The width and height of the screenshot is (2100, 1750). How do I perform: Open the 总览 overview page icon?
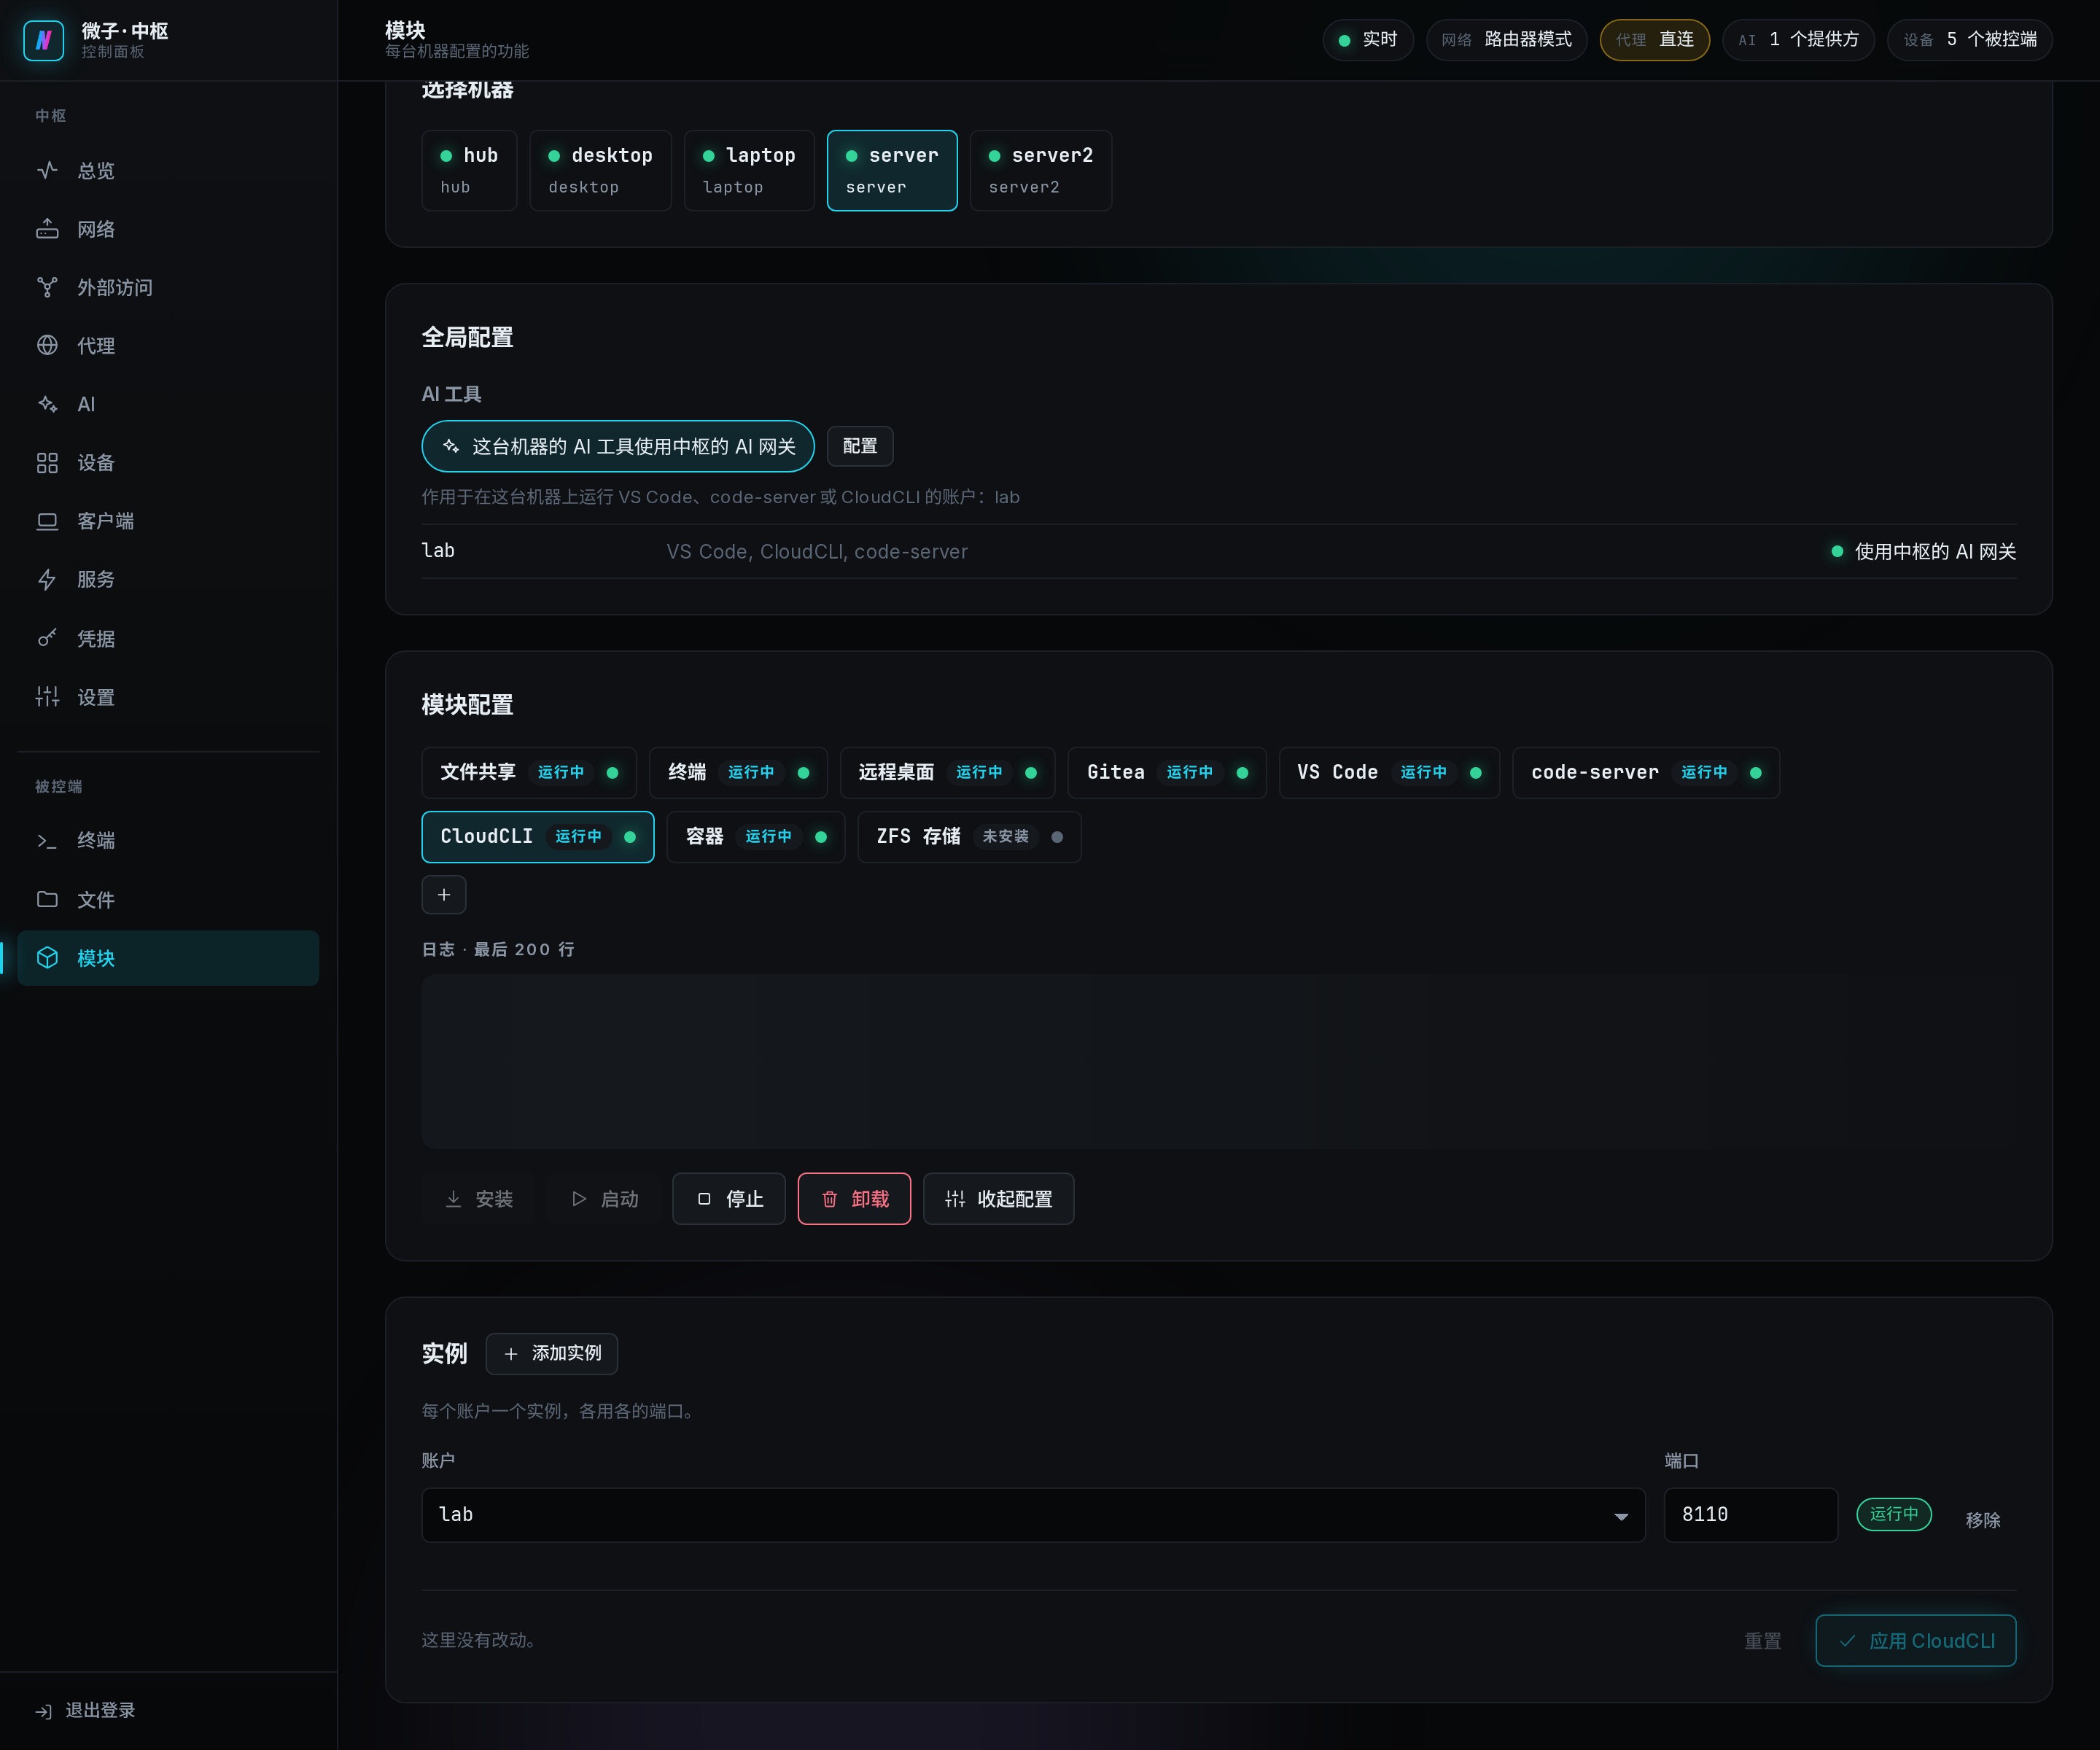47,170
